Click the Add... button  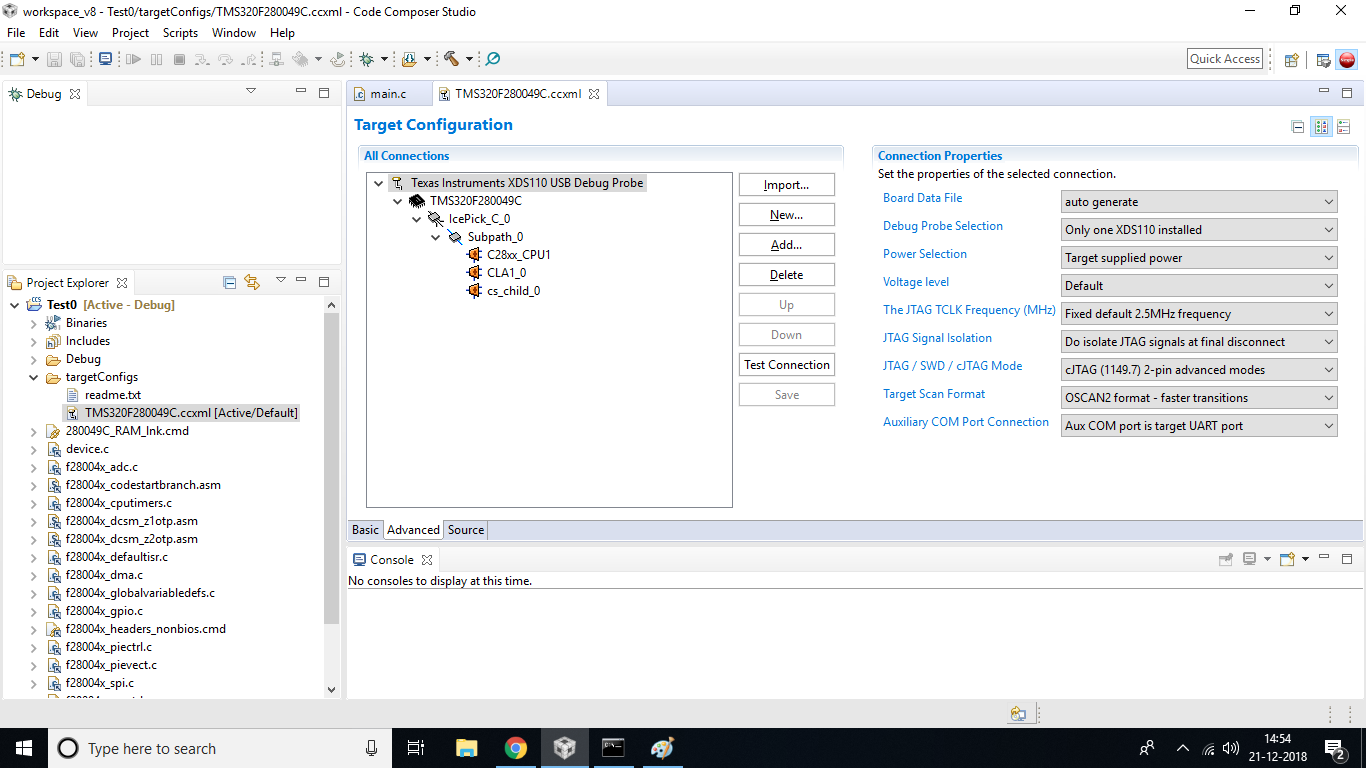click(786, 245)
